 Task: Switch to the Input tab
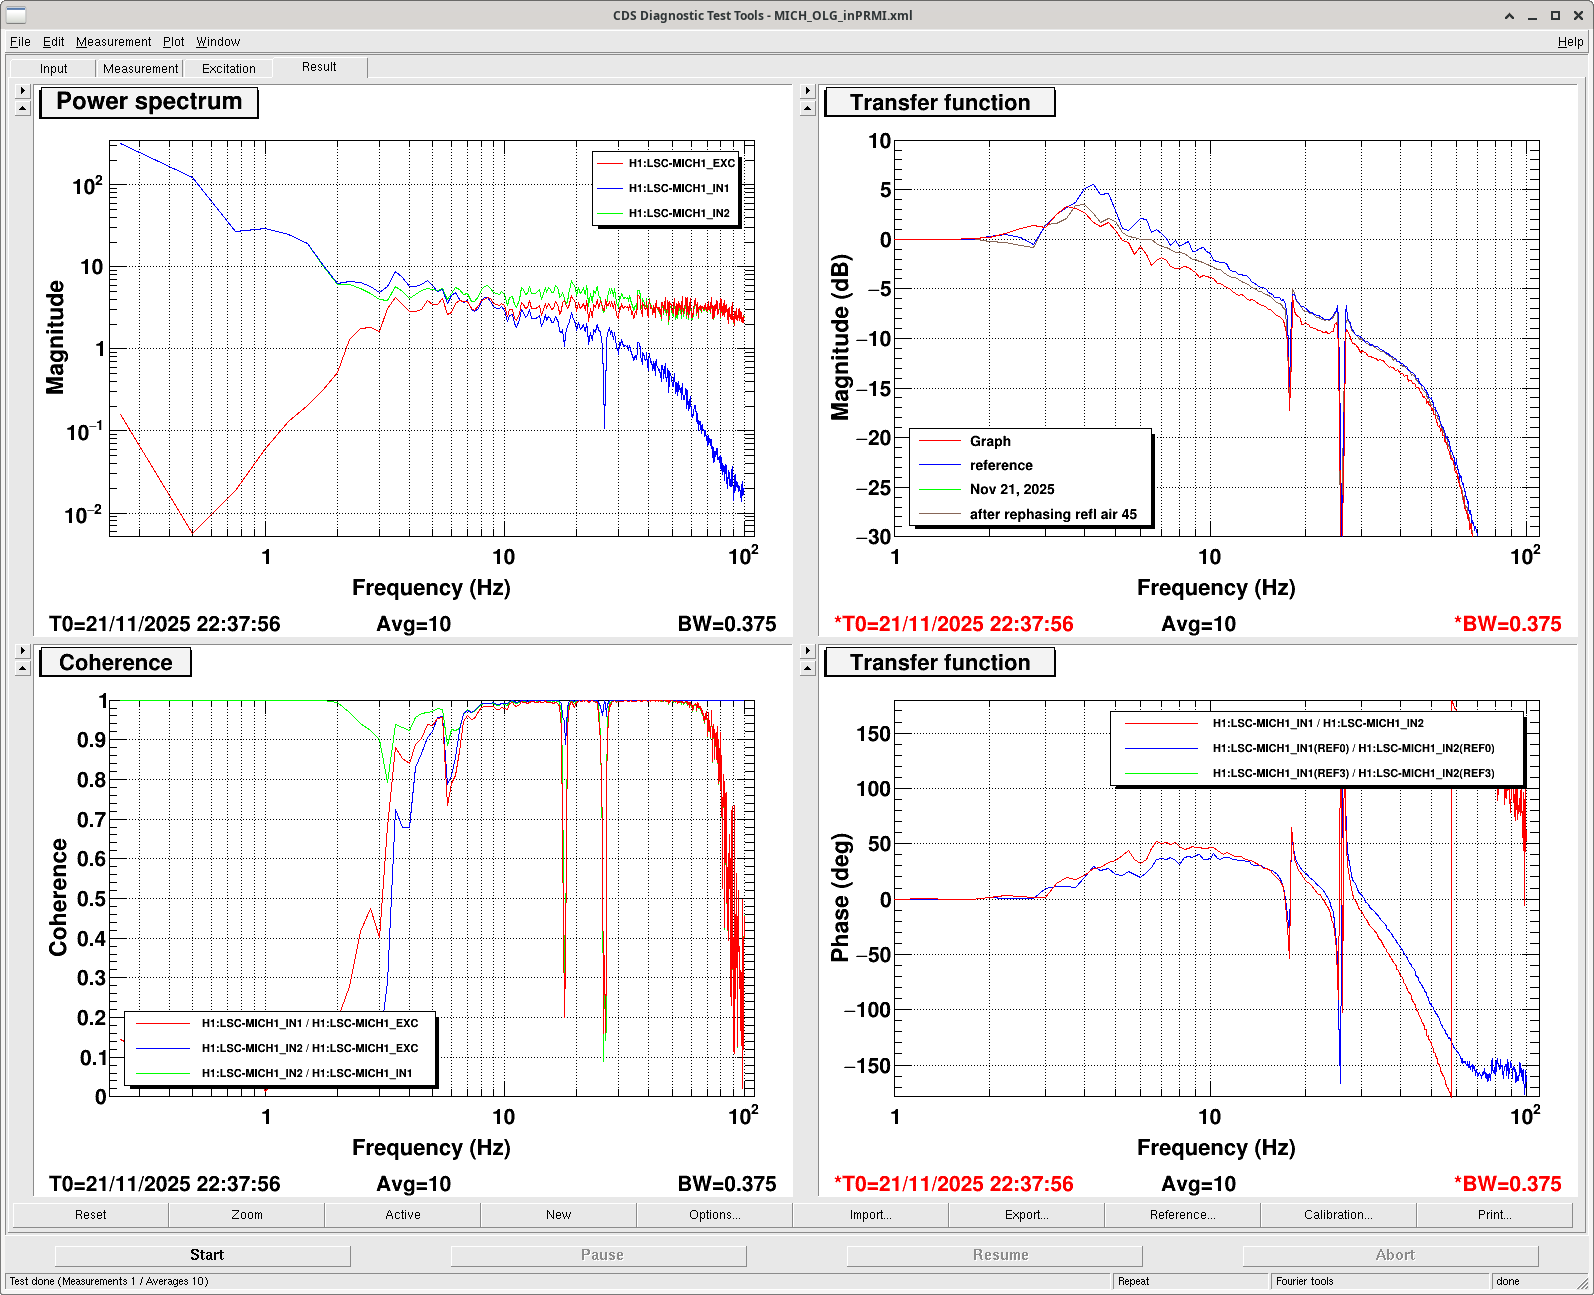pyautogui.click(x=54, y=69)
